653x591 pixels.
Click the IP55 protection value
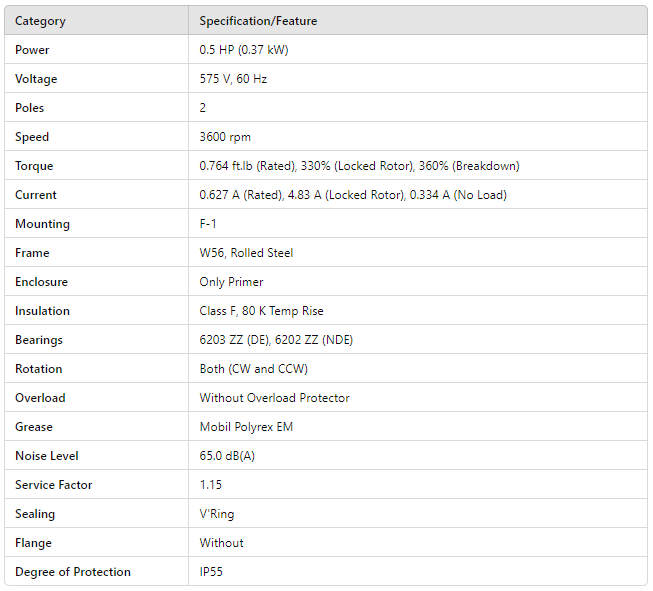pos(213,572)
